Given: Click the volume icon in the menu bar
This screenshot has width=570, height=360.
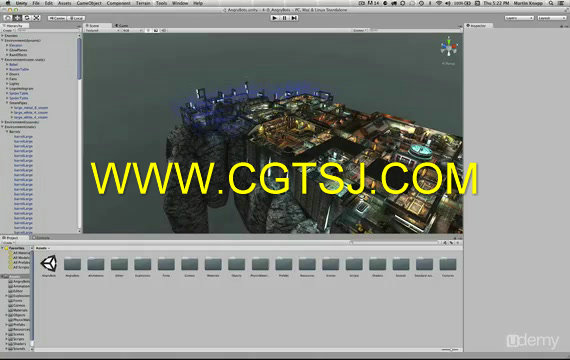Looking at the screenshot, I should pyautogui.click(x=448, y=3).
